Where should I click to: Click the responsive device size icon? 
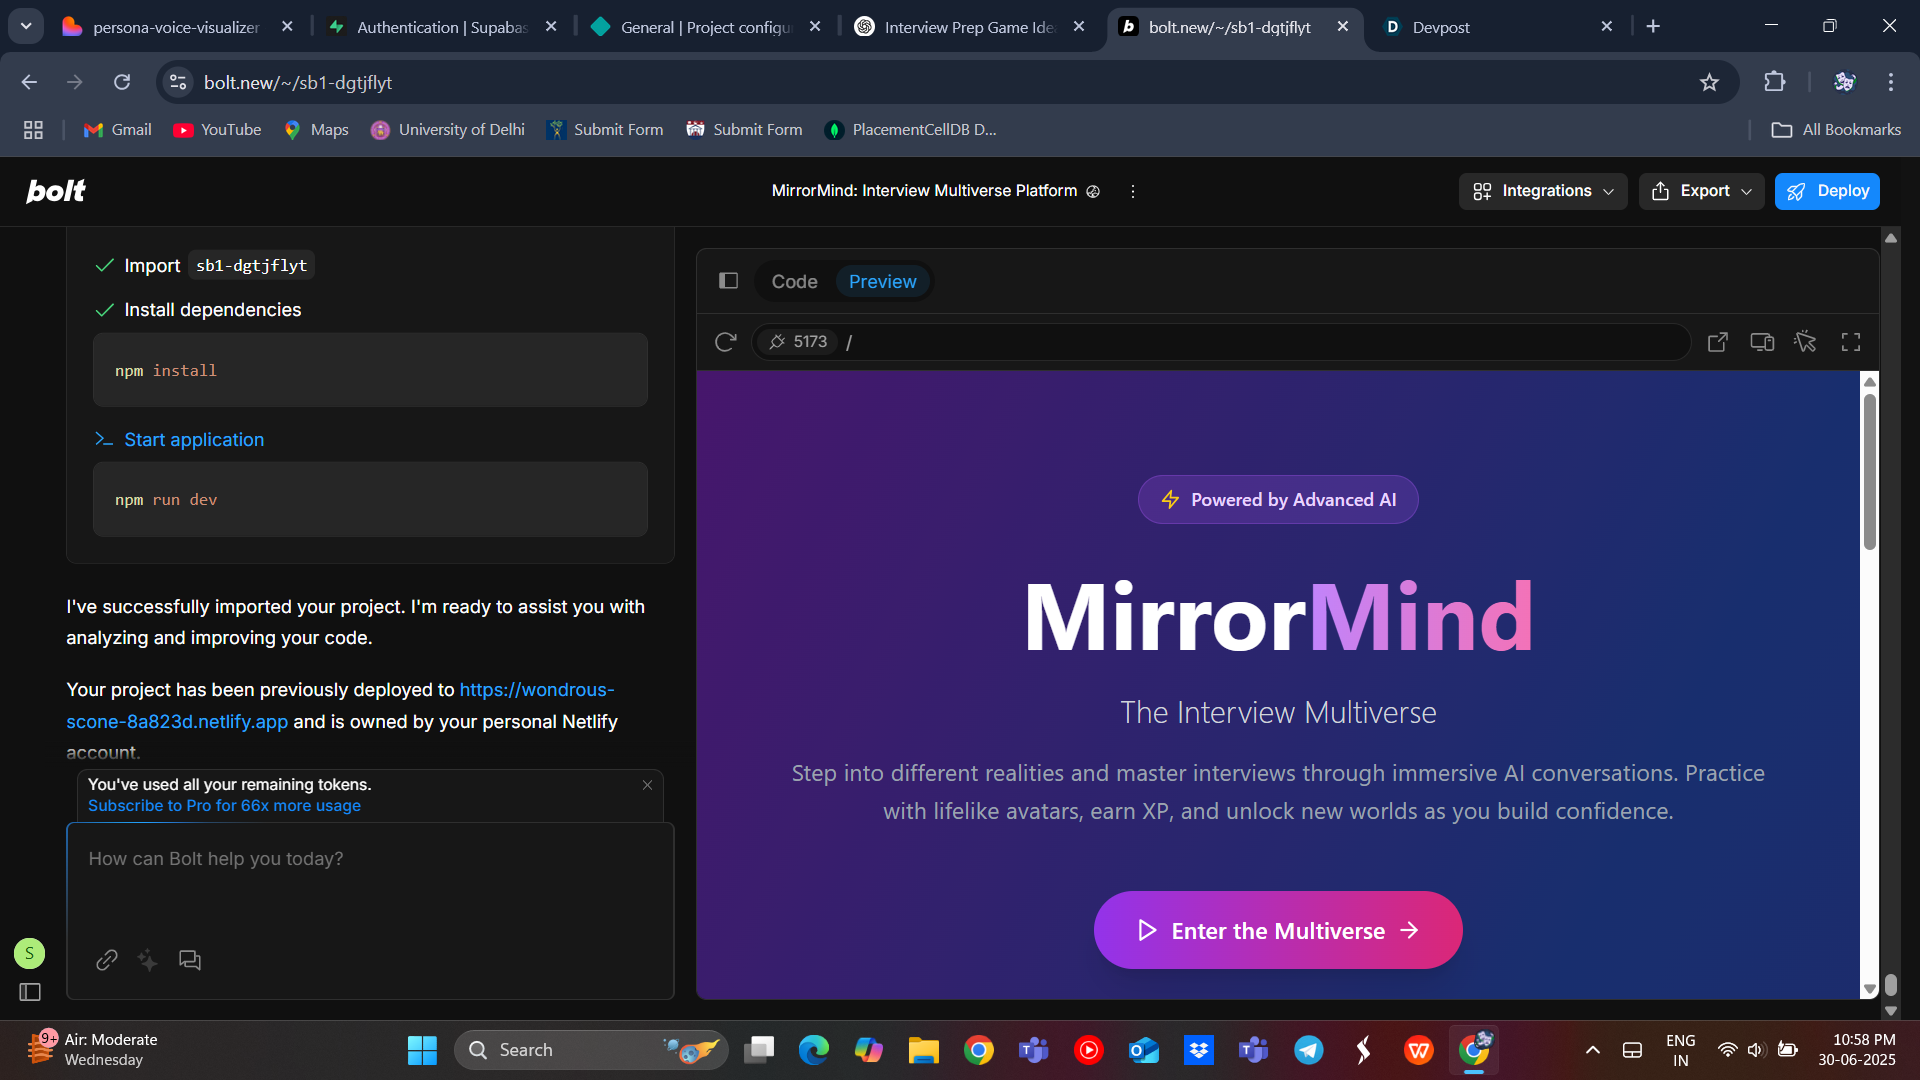[1762, 342]
